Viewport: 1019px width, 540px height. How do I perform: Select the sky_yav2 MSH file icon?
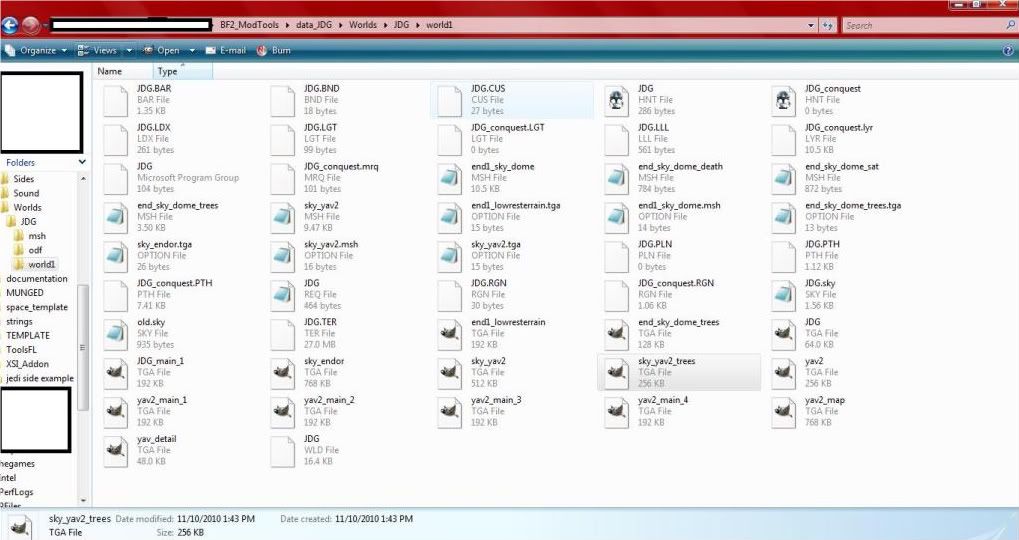click(283, 218)
